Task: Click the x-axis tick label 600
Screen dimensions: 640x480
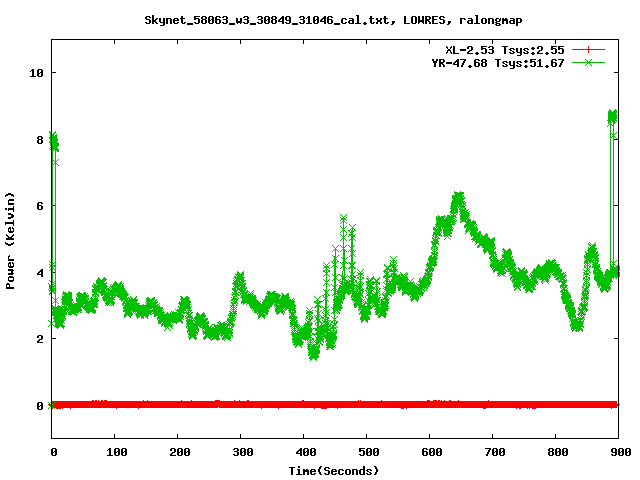Action: click(x=431, y=452)
